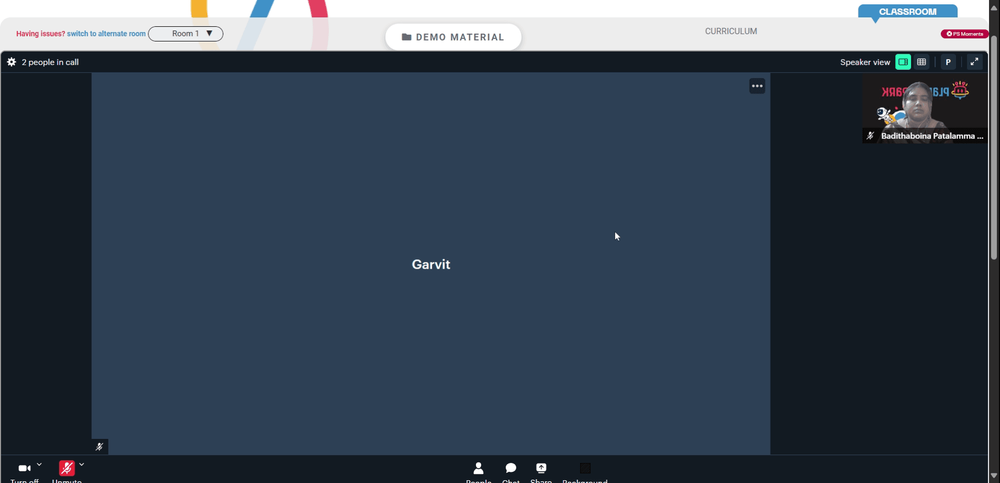Screen dimensions: 1000x483
Task: Expand camera options chevron
Action: 39,464
